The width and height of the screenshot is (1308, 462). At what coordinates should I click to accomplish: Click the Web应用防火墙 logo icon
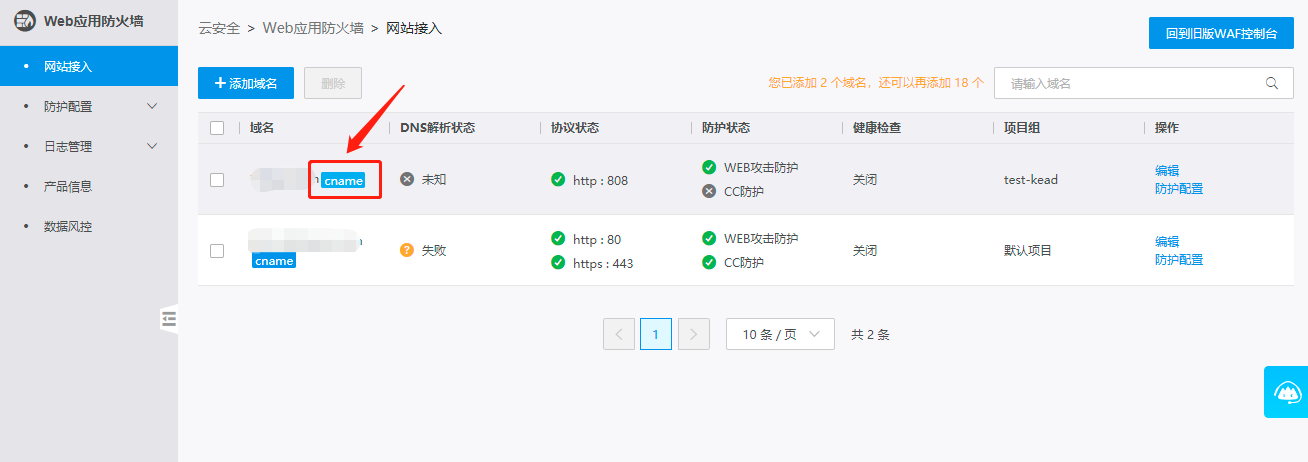pyautogui.click(x=24, y=20)
